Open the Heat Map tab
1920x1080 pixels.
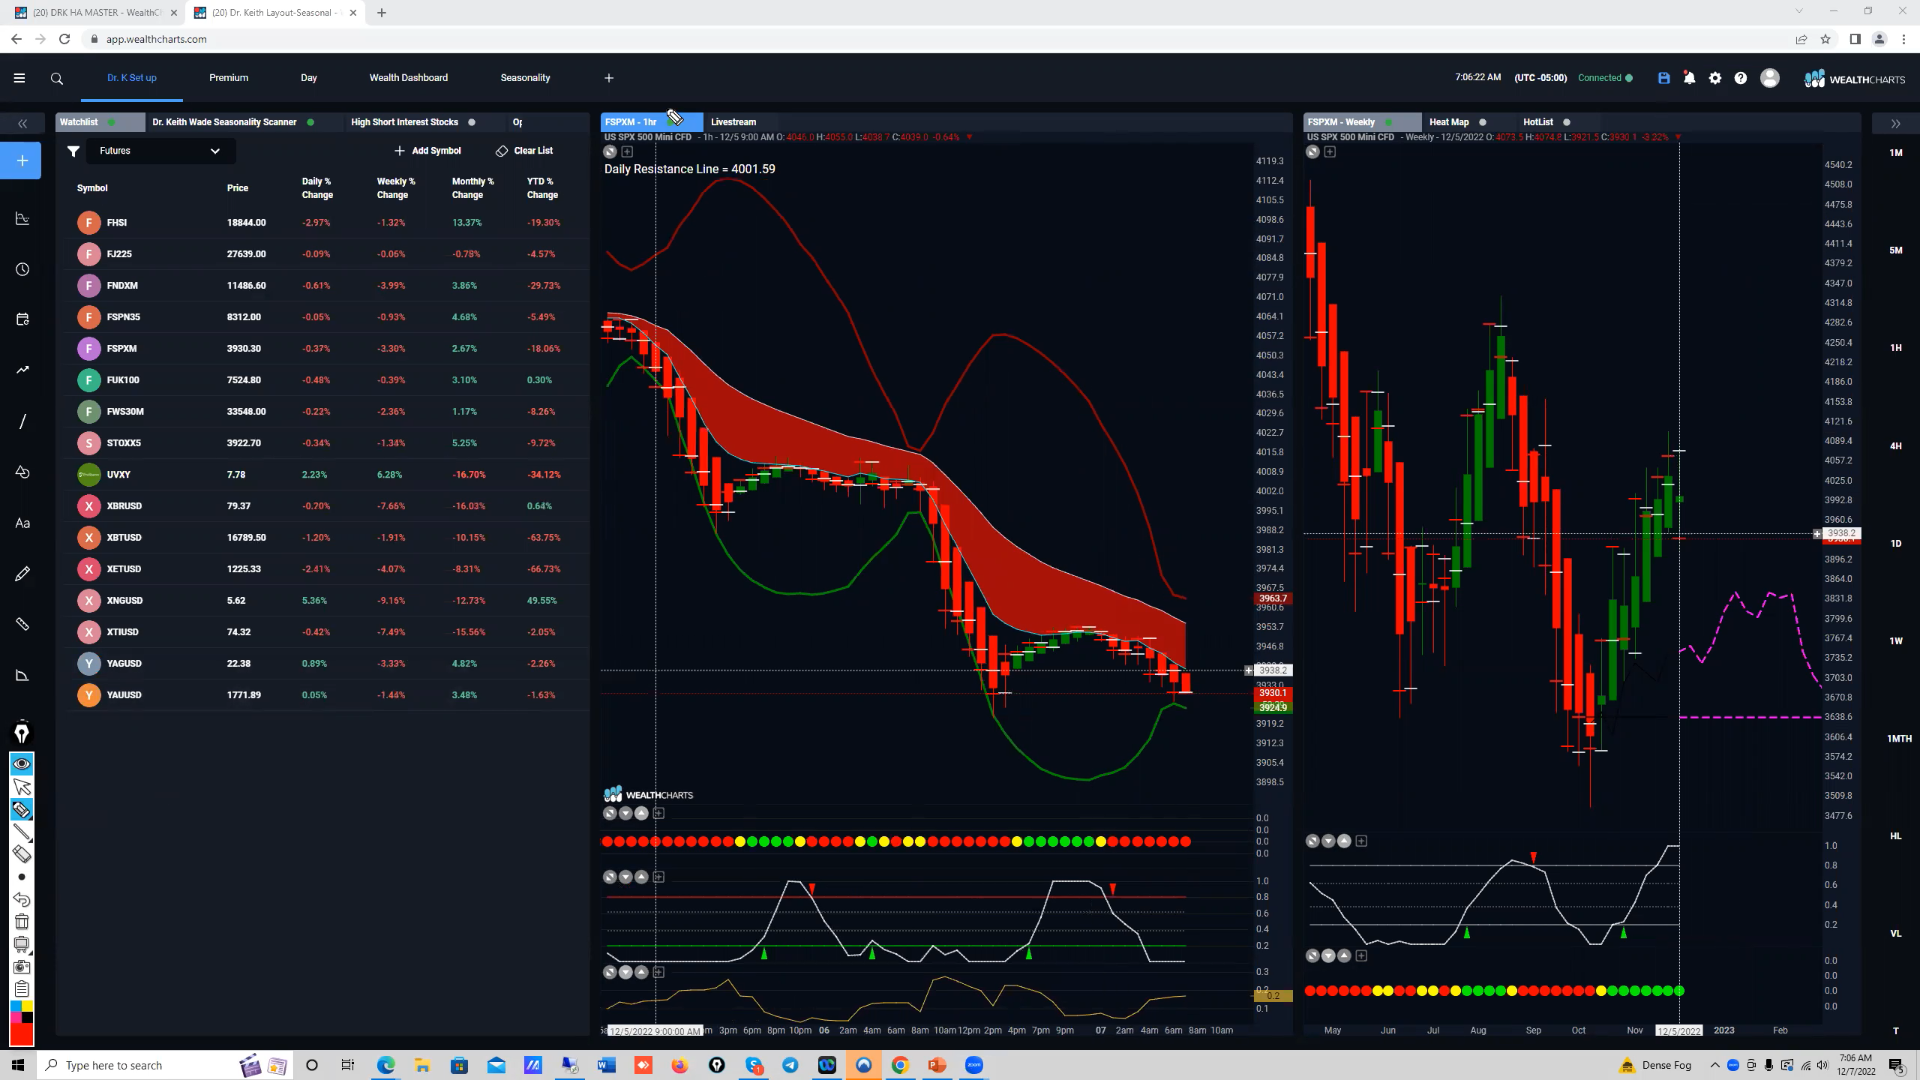click(1449, 122)
